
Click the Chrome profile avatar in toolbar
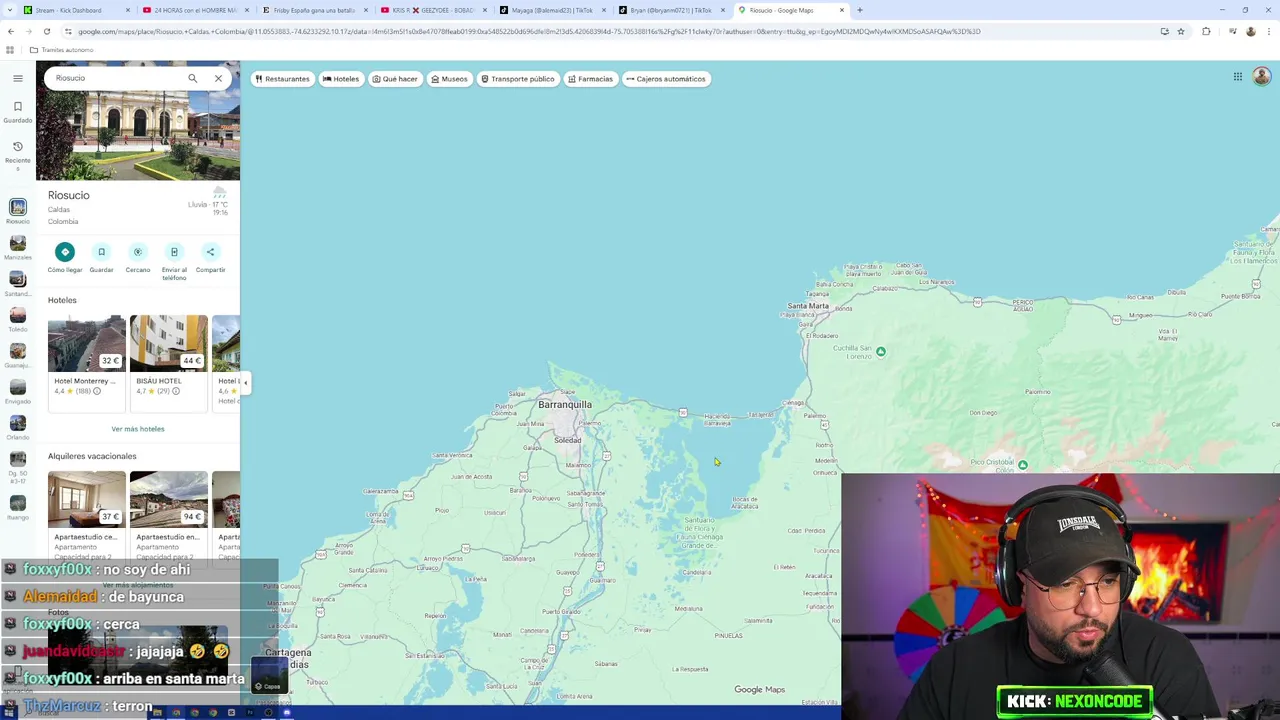coord(1250,31)
